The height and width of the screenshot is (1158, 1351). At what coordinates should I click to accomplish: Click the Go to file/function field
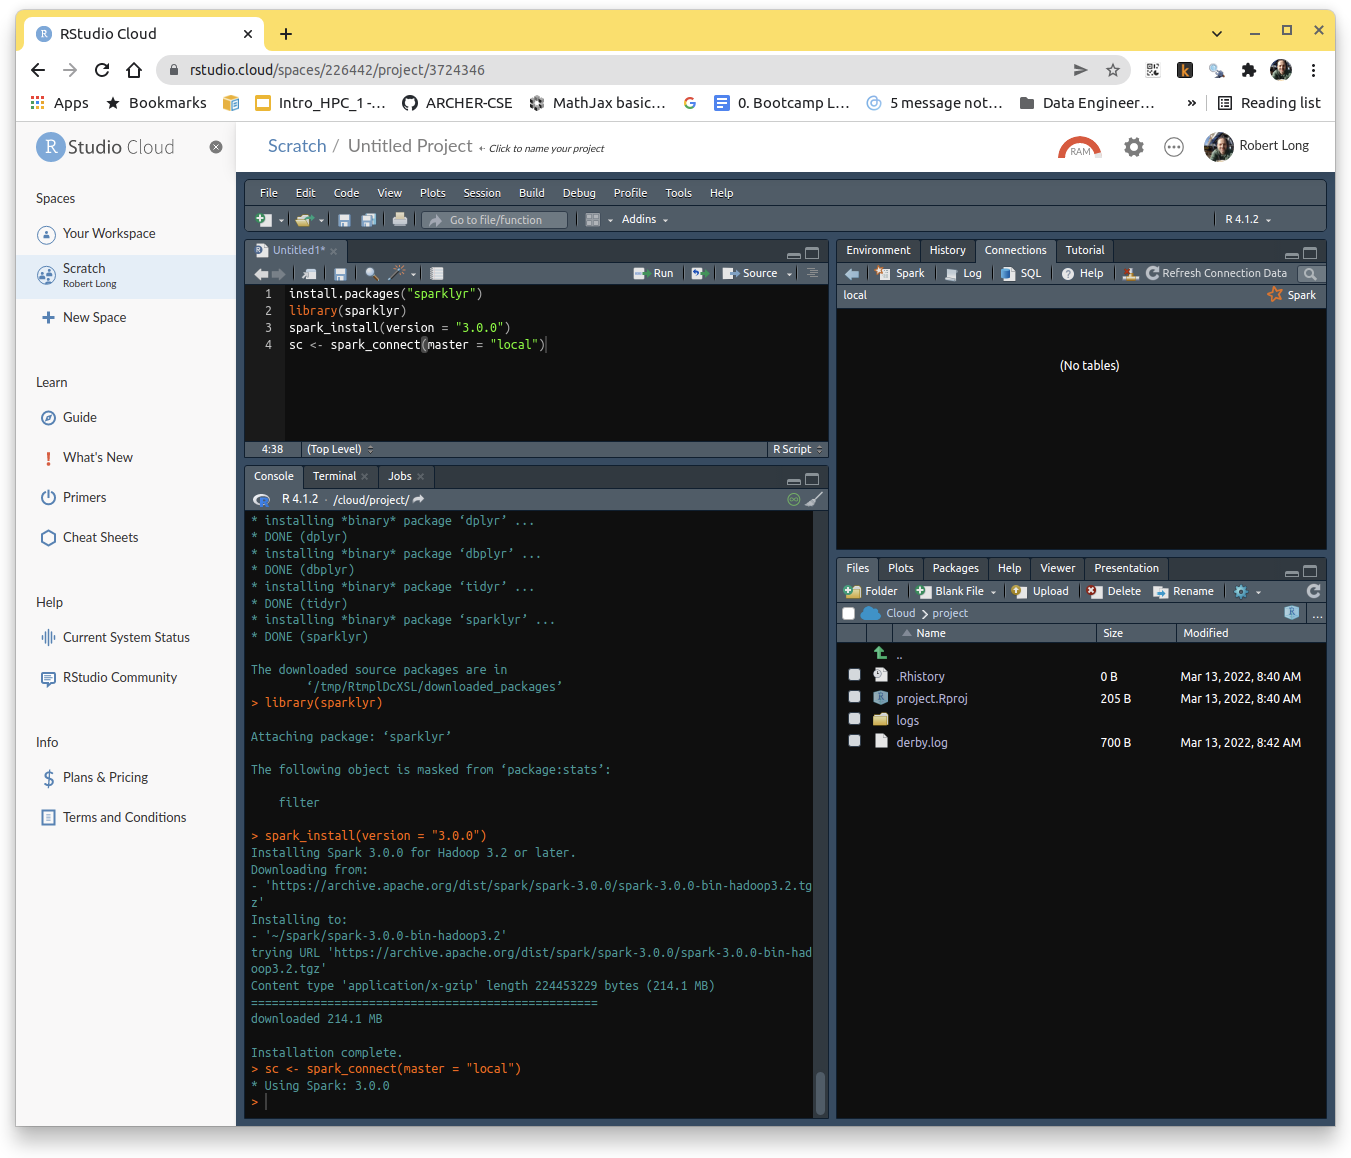click(x=495, y=220)
